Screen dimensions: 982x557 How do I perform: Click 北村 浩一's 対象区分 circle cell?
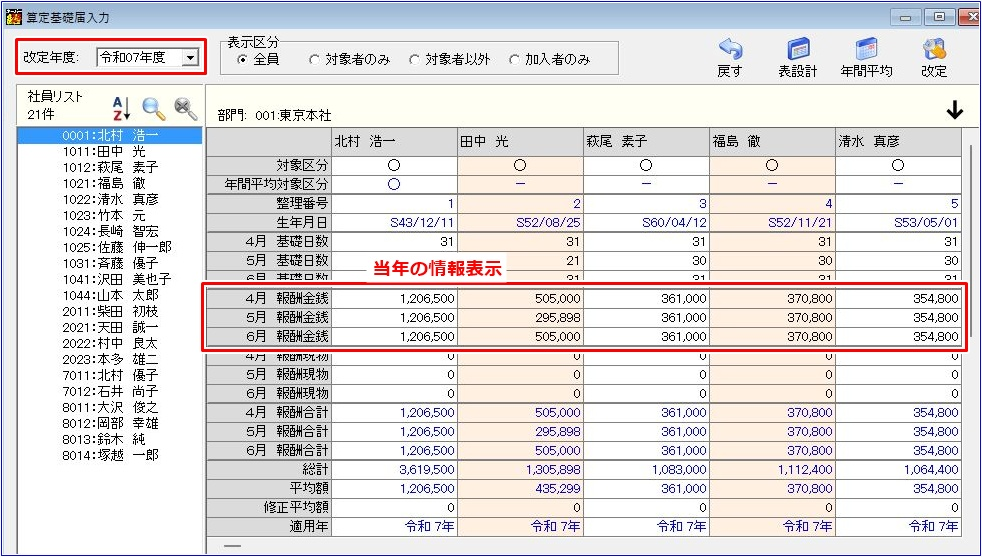click(x=394, y=165)
